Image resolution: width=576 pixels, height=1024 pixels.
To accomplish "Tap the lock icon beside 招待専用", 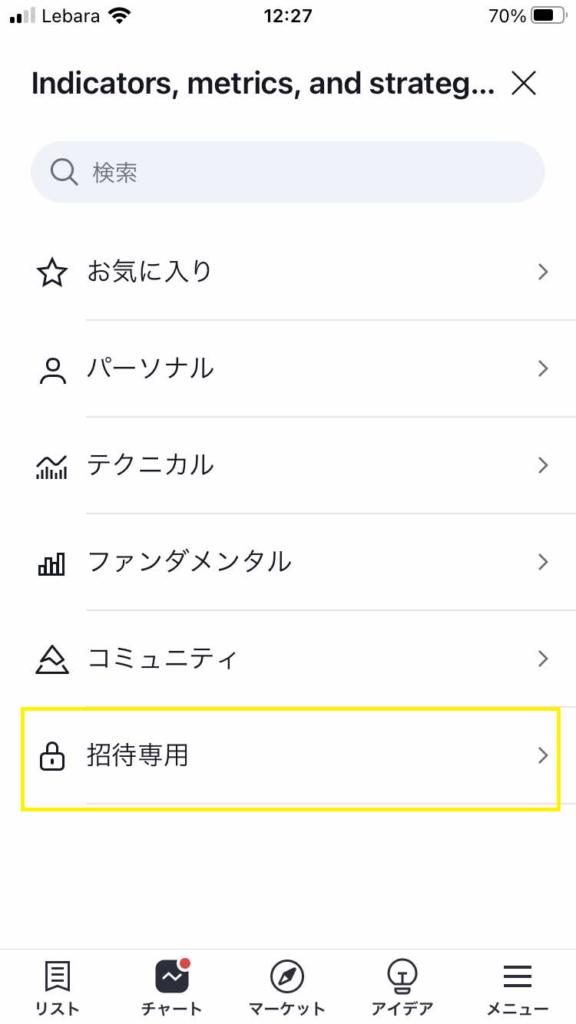I will pos(52,756).
